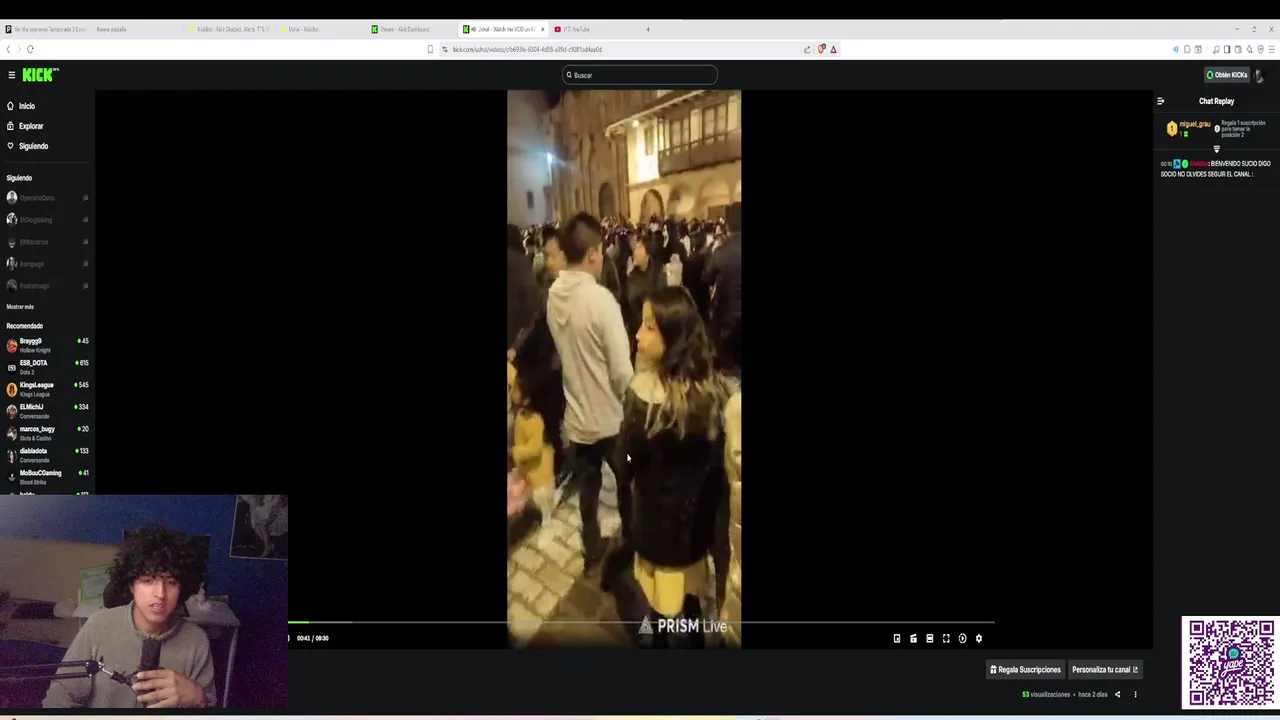
Task: Click the Buscar search field
Action: [640, 75]
